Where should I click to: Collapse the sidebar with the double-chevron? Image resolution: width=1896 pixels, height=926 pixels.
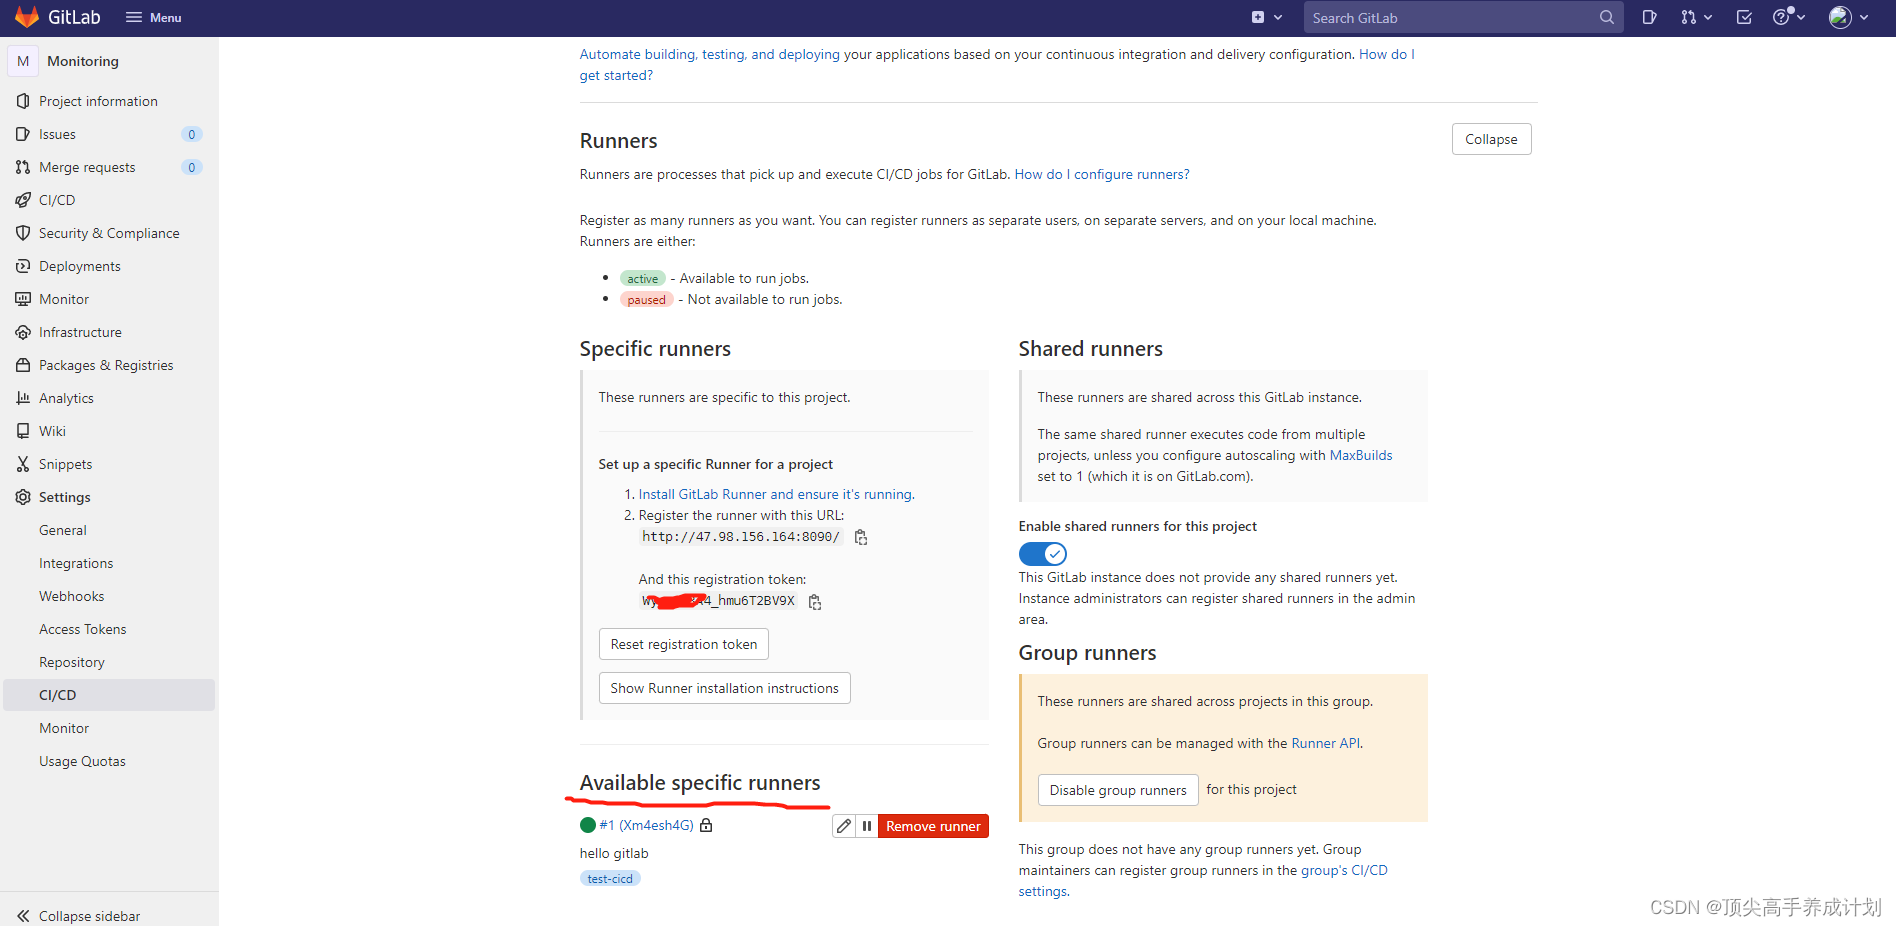(79, 915)
